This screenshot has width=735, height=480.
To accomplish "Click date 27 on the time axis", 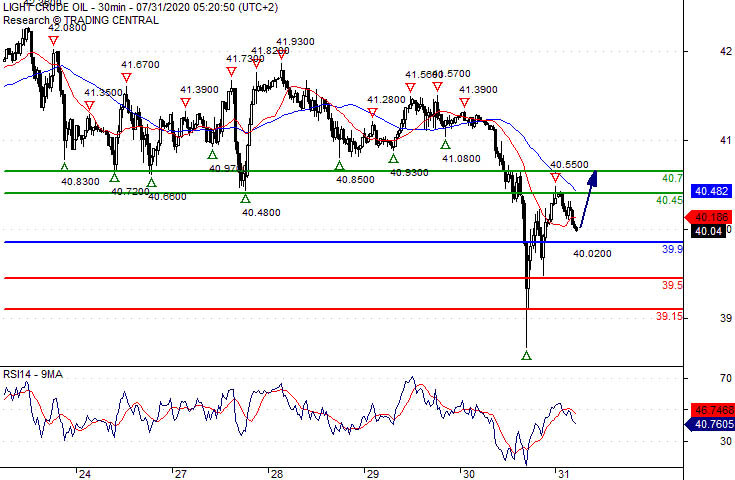I will point(181,474).
